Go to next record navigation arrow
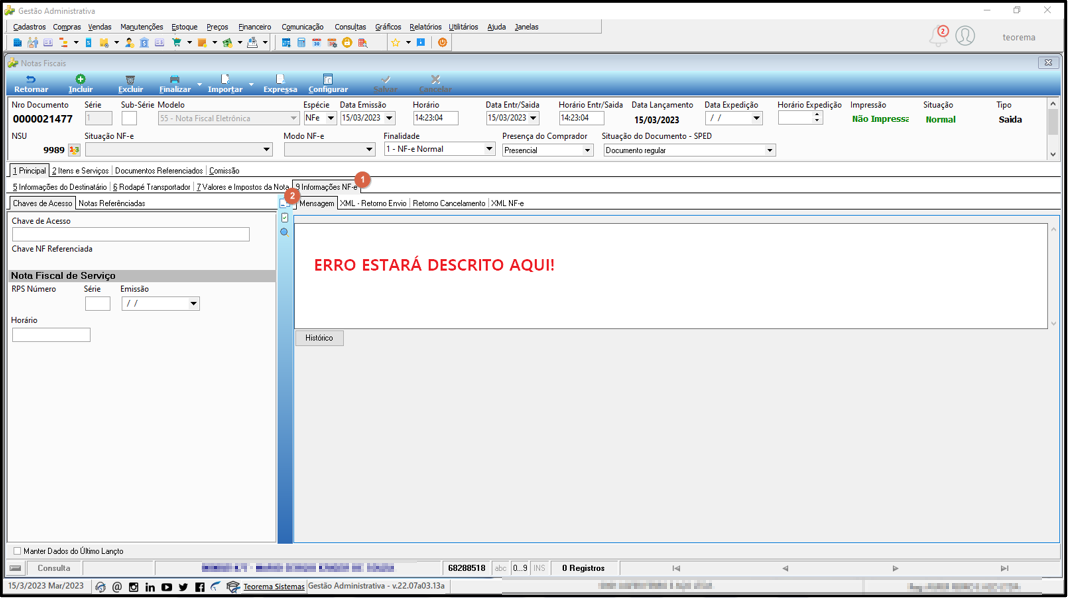1068x598 pixels. [x=895, y=568]
